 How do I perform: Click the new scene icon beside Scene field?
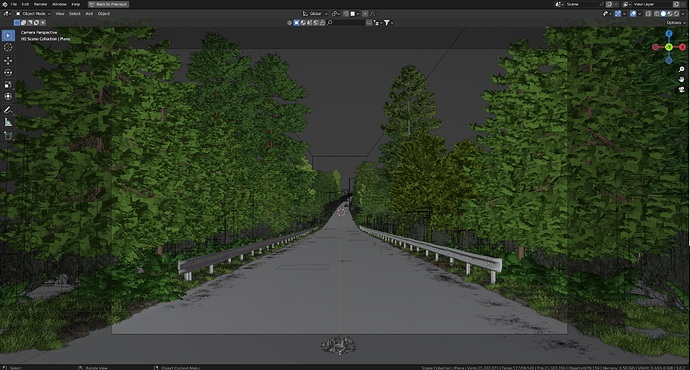point(609,4)
